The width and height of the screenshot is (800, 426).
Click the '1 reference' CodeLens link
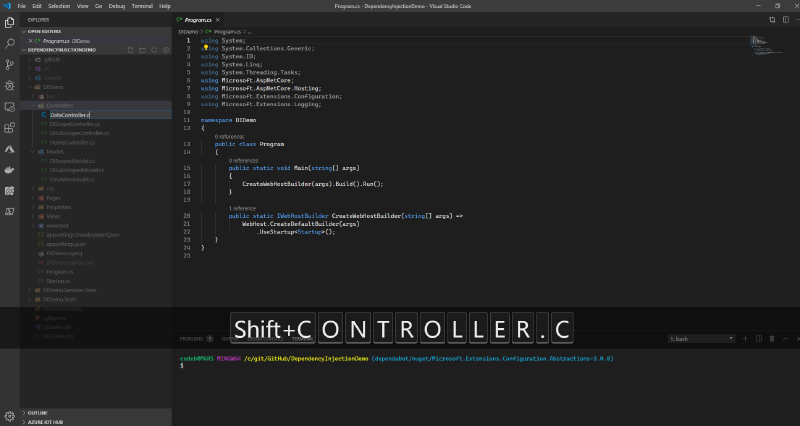point(243,208)
